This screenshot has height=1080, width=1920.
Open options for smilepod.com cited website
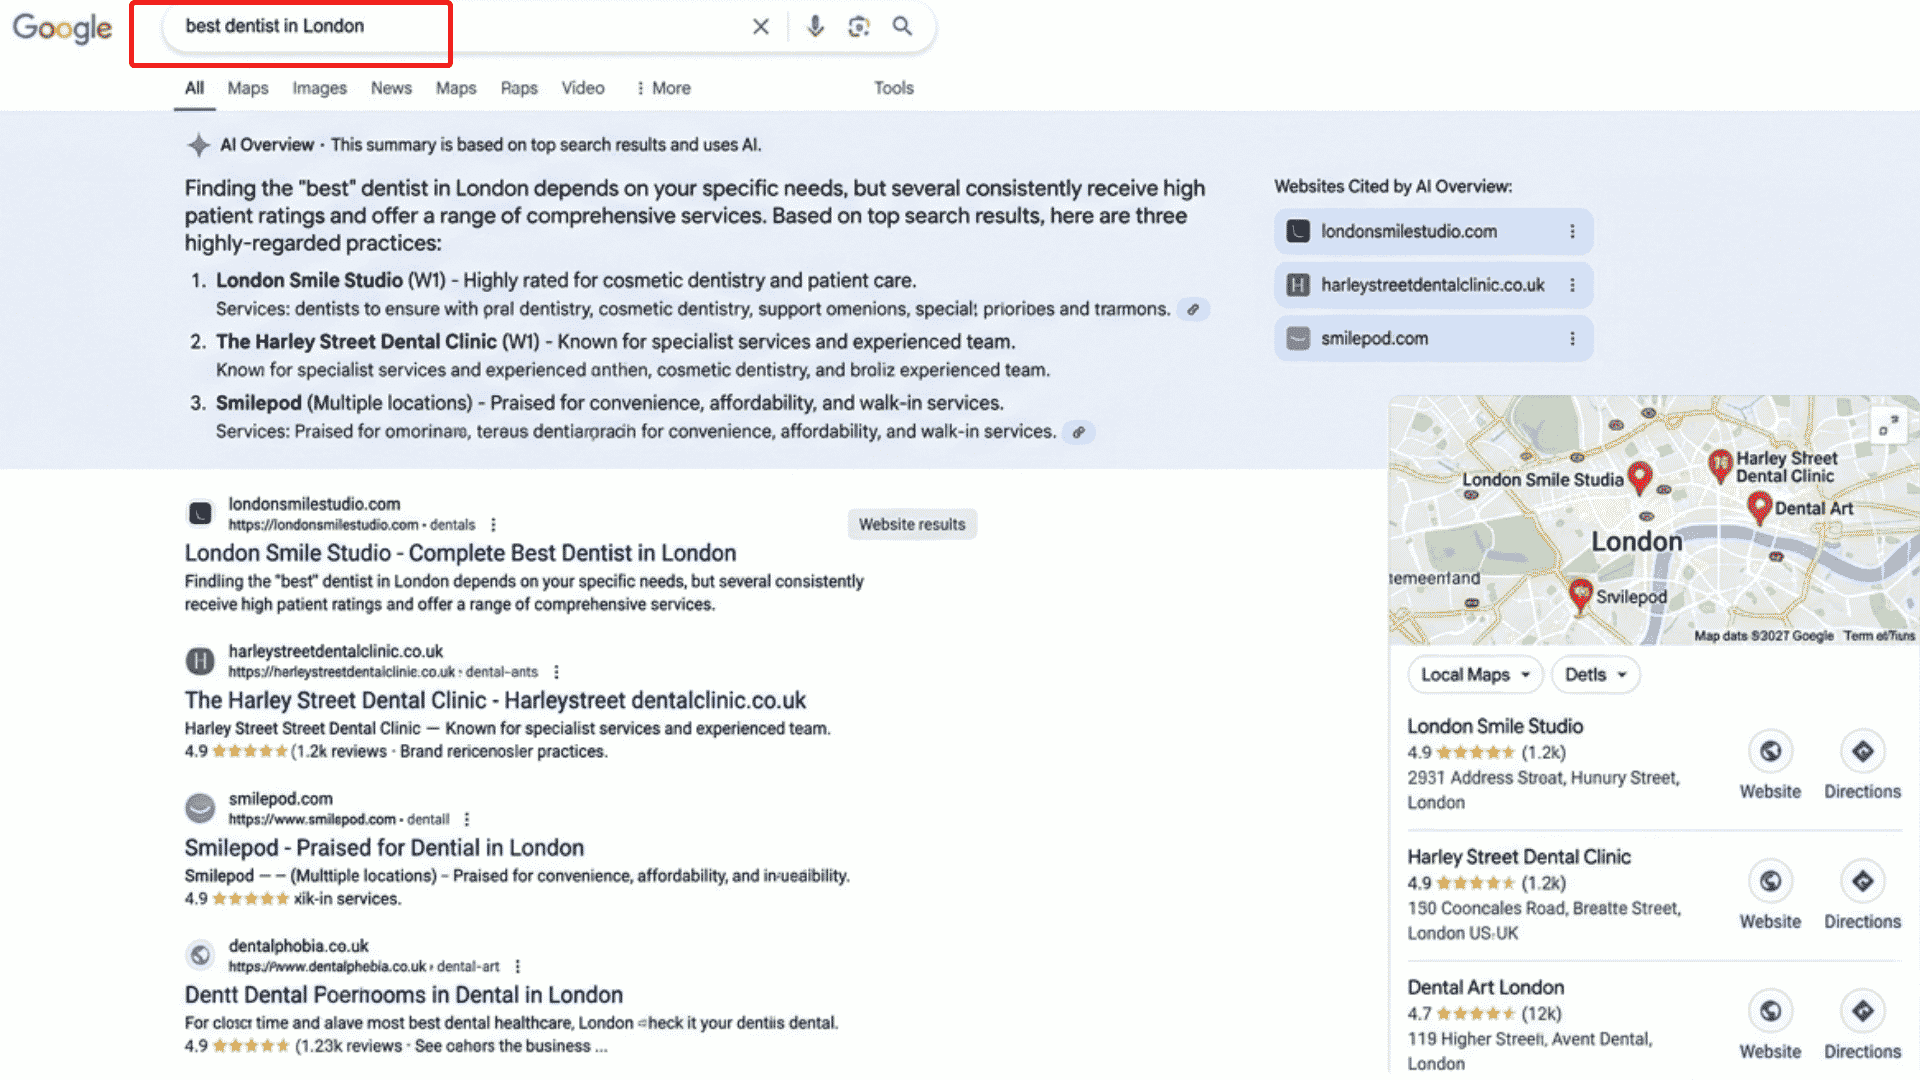click(1572, 339)
